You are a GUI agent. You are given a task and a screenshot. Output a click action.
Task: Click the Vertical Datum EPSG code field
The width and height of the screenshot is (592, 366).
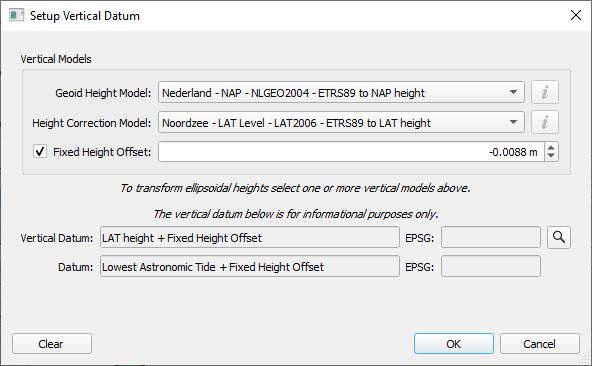pyautogui.click(x=491, y=238)
